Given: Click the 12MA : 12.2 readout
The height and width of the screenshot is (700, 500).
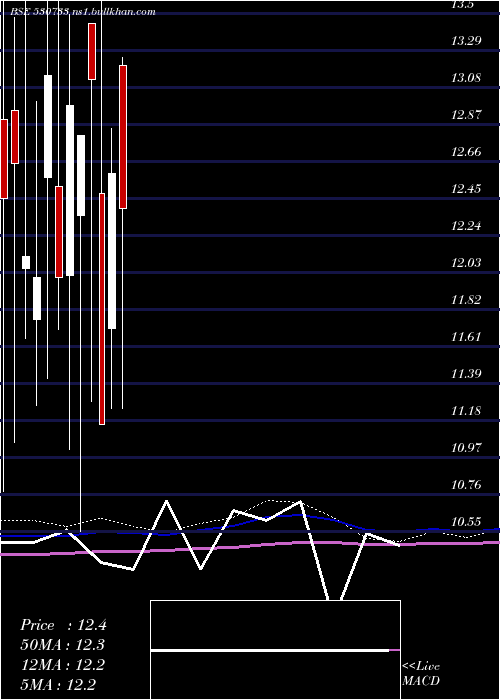Looking at the screenshot, I should 63,665.
